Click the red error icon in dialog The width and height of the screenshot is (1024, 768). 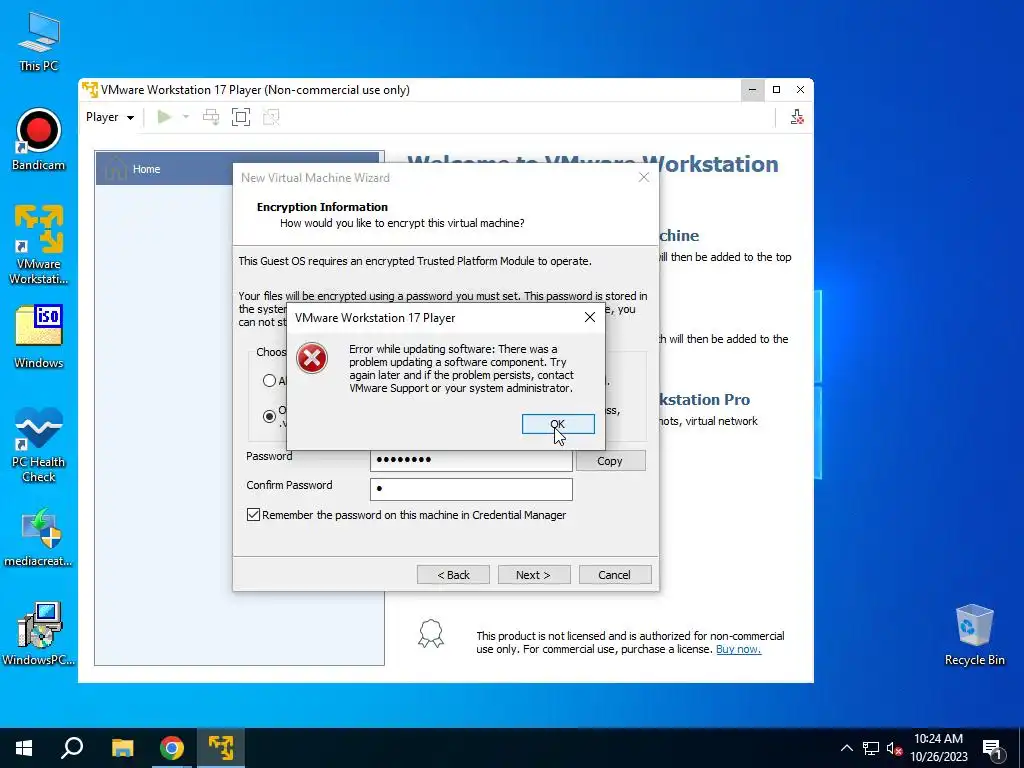point(312,358)
